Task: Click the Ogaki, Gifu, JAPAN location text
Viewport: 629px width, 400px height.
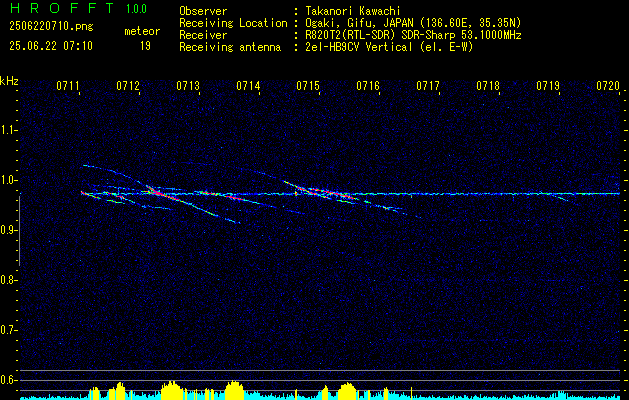Action: pos(413,23)
